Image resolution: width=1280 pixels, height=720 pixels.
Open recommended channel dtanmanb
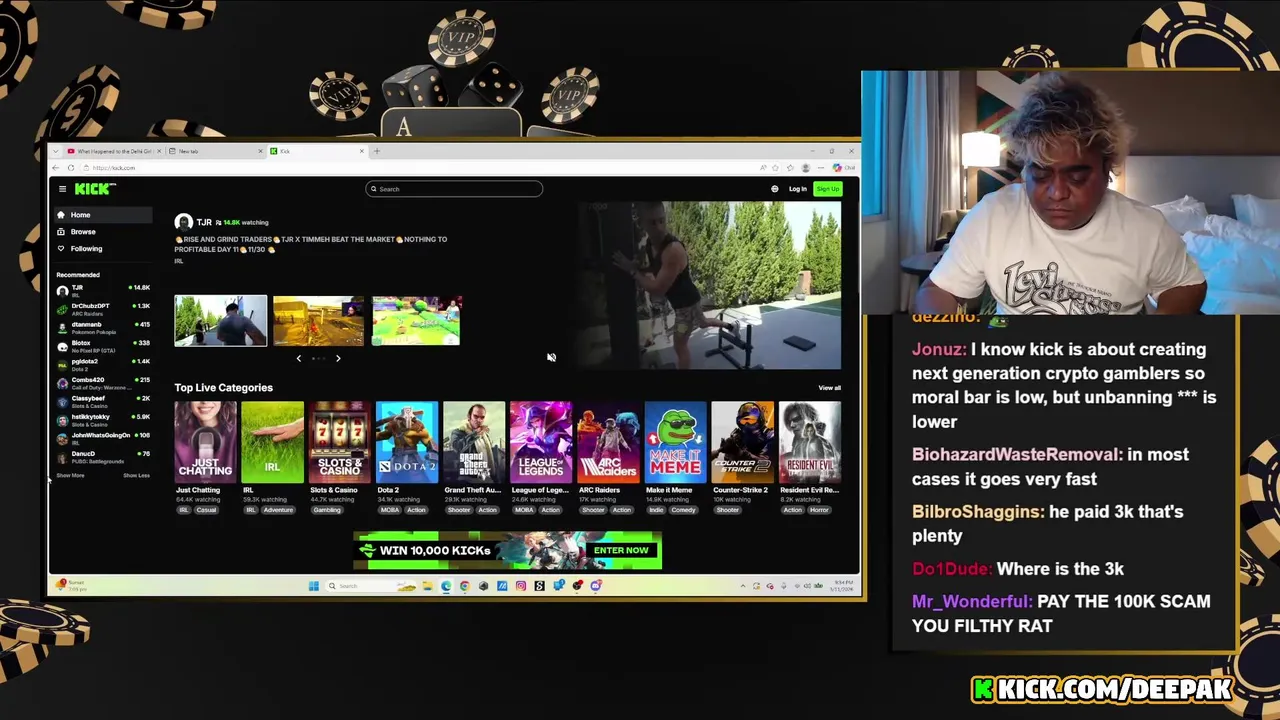point(103,326)
